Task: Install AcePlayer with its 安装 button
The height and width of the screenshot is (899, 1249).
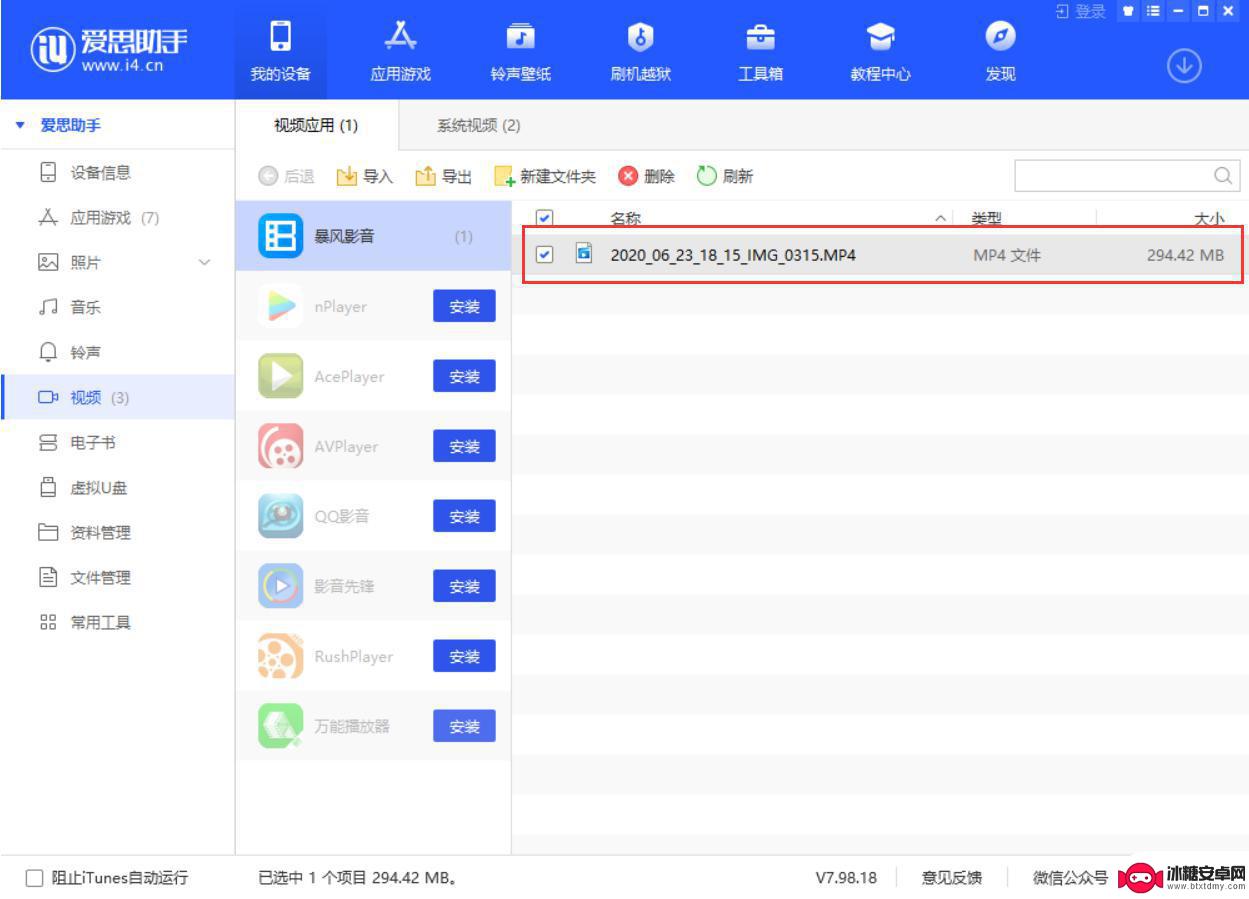Action: (x=464, y=376)
